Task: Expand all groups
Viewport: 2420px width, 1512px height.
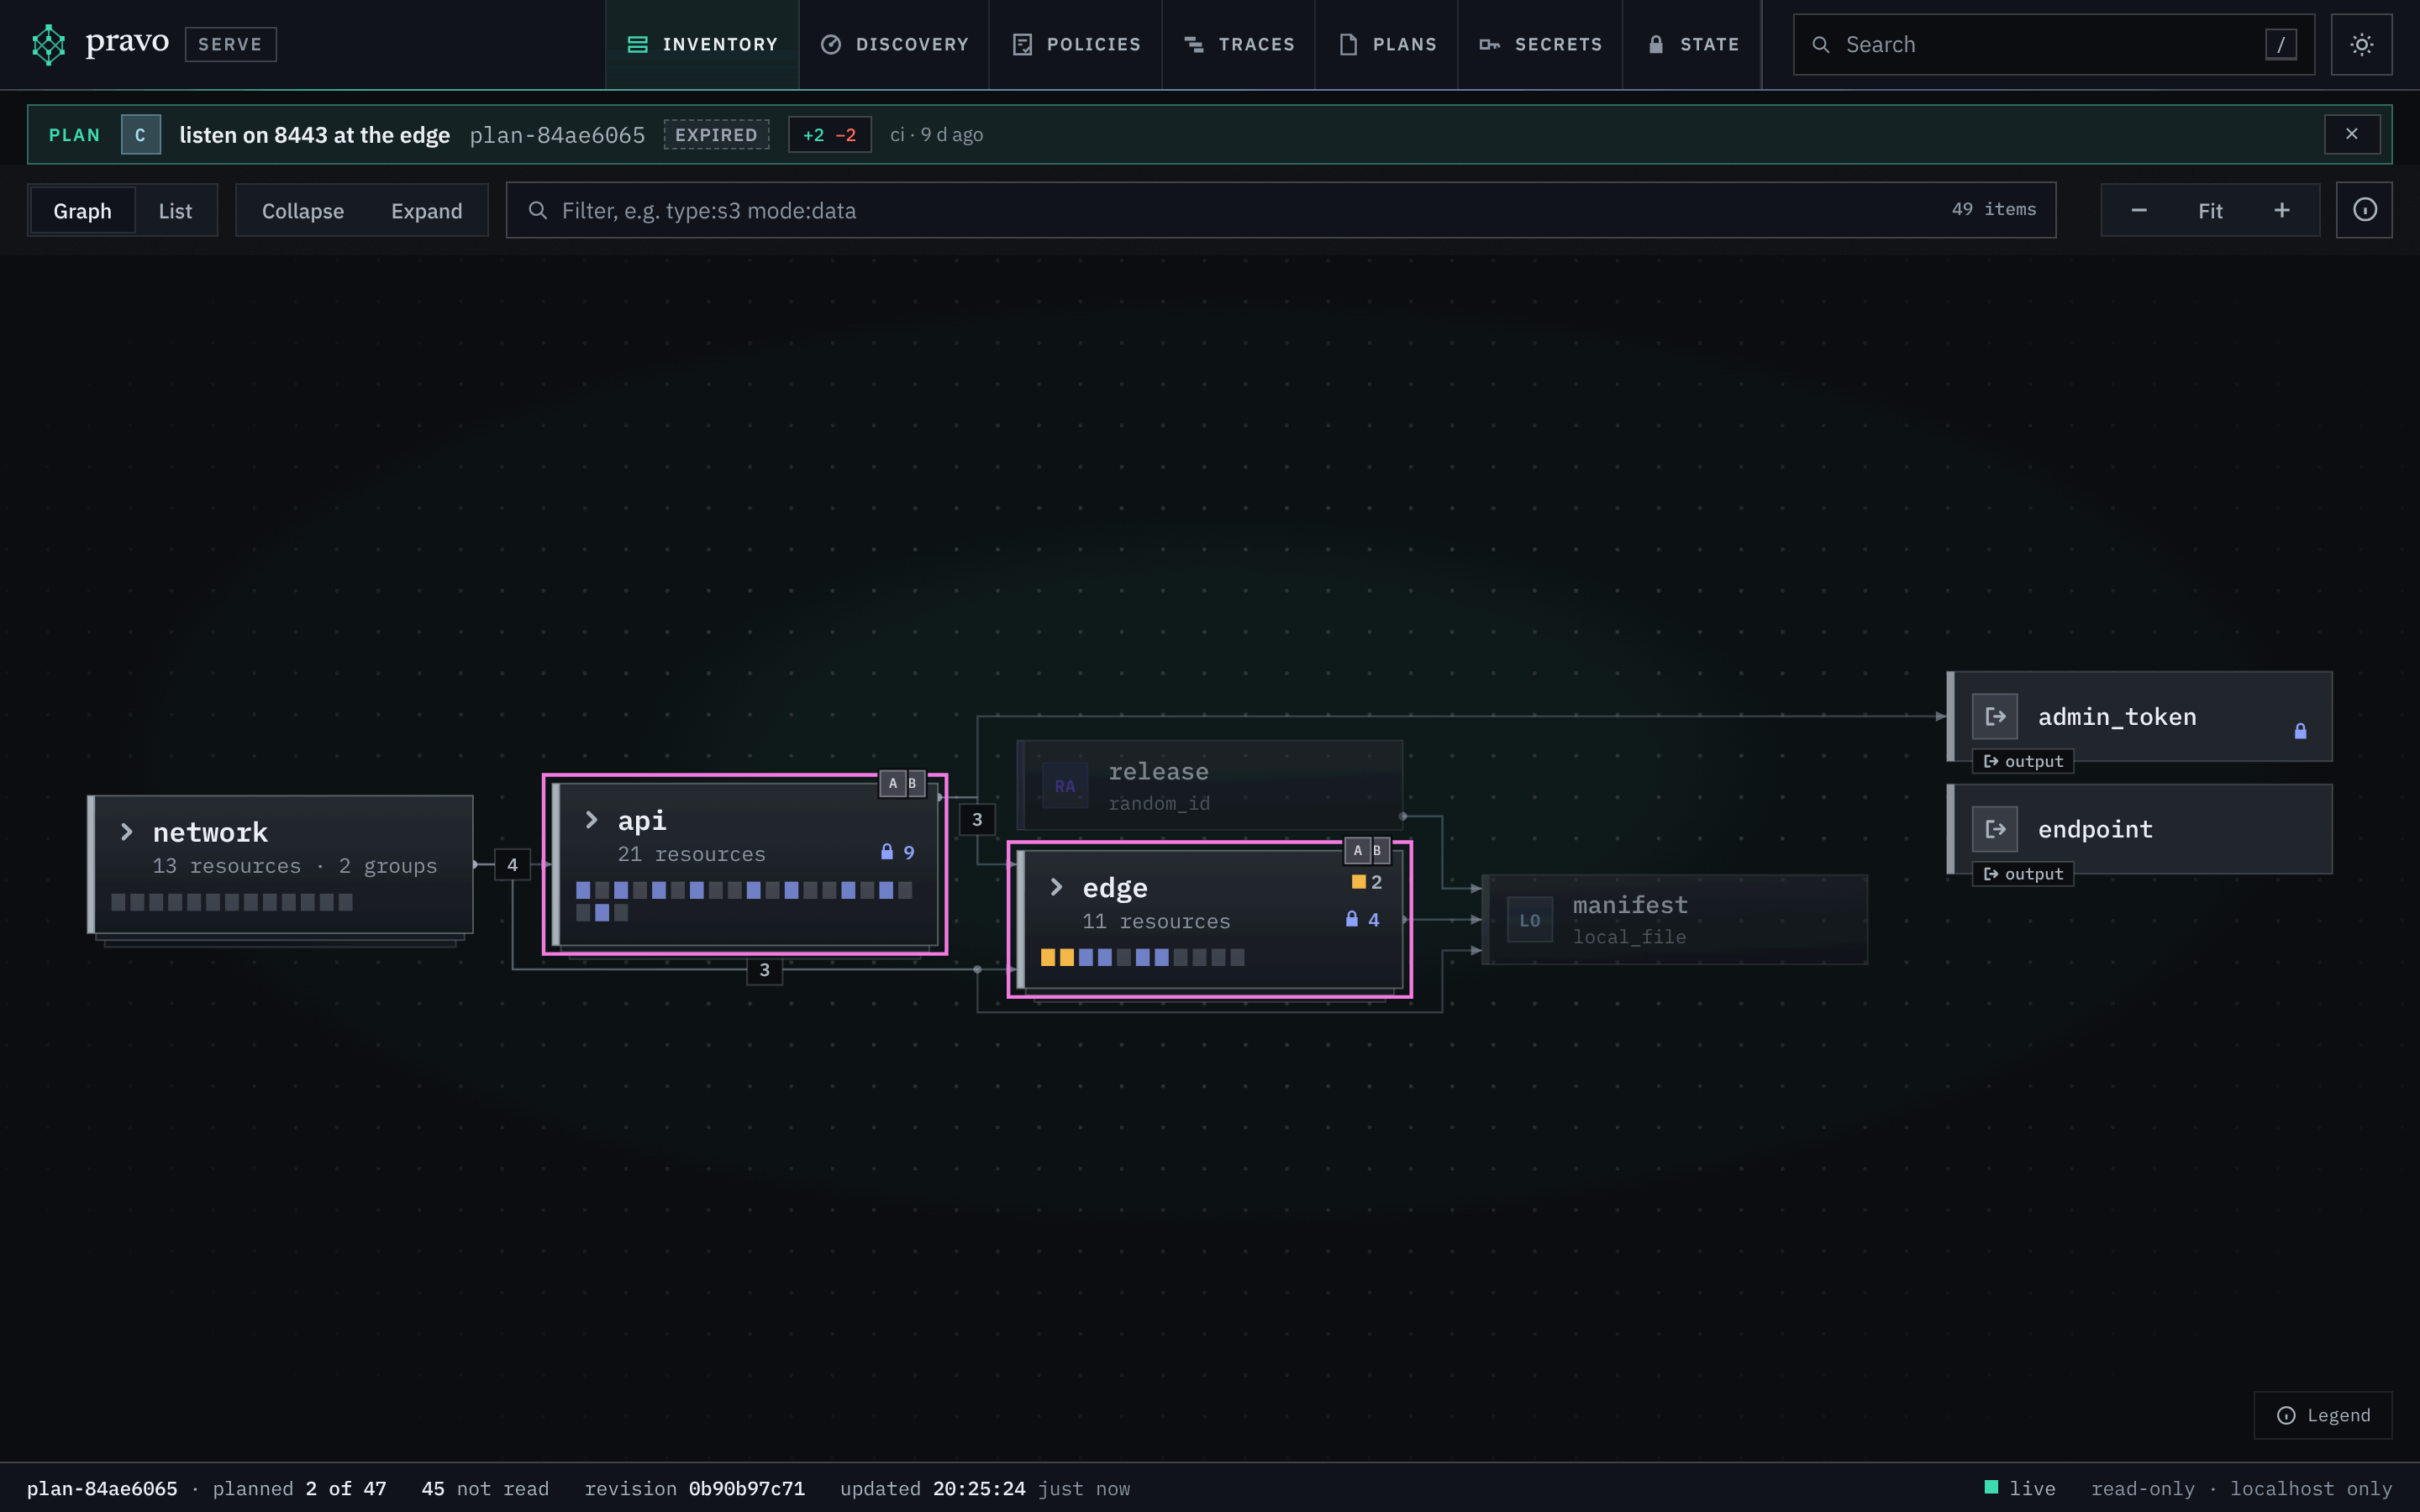Action: 427,210
